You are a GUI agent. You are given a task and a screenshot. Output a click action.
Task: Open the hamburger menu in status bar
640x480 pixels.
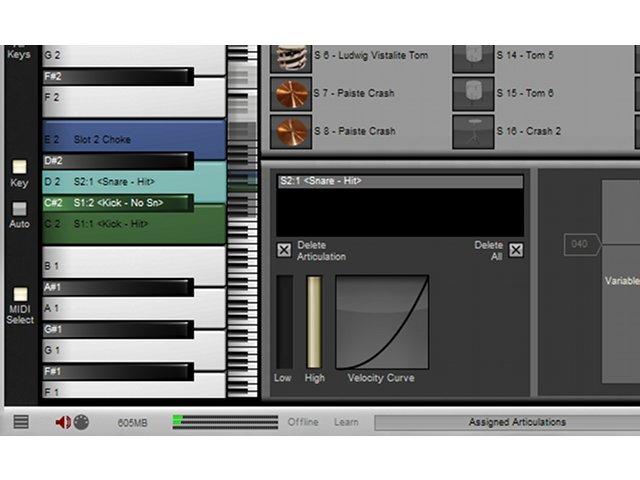(x=21, y=422)
